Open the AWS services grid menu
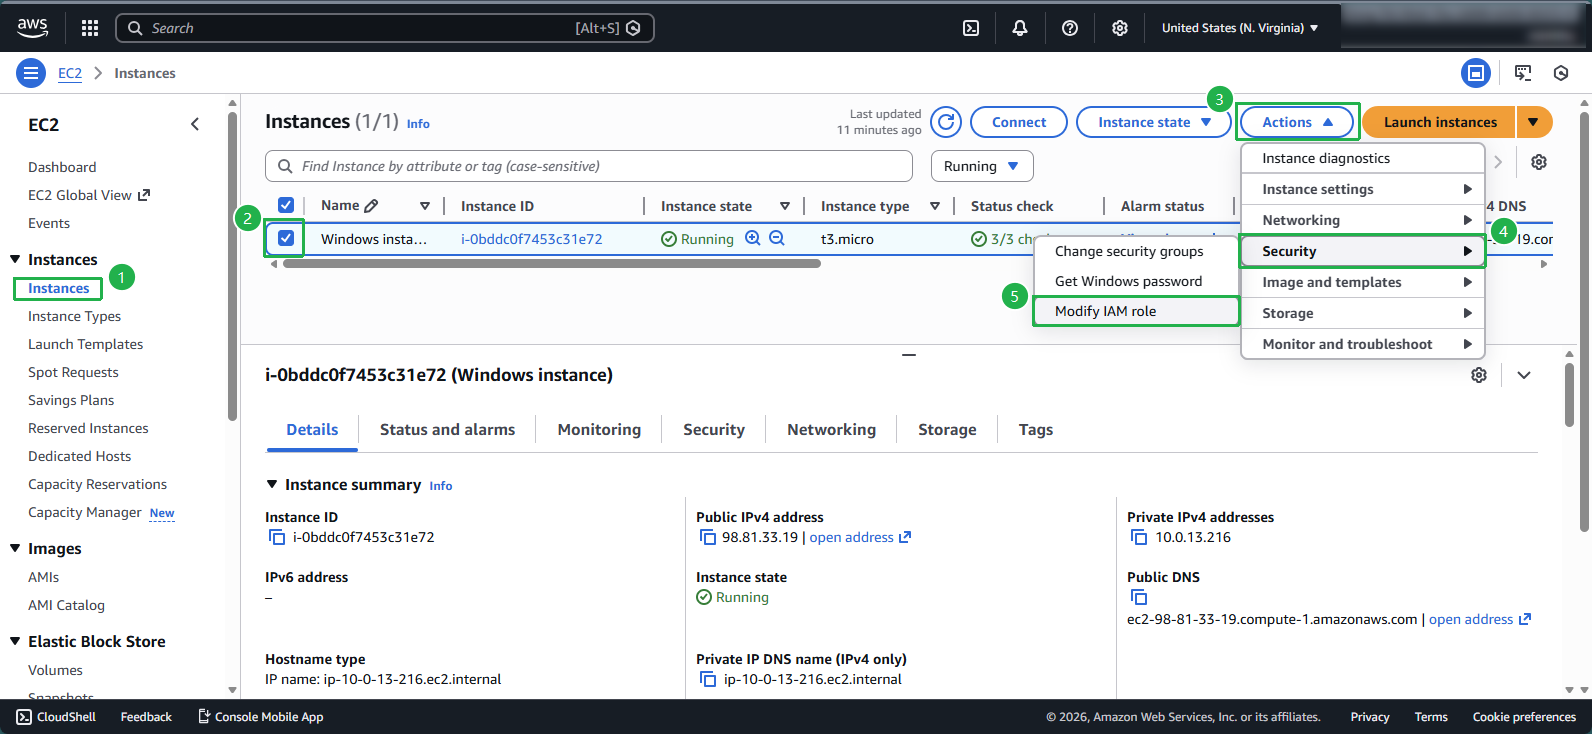 (90, 28)
